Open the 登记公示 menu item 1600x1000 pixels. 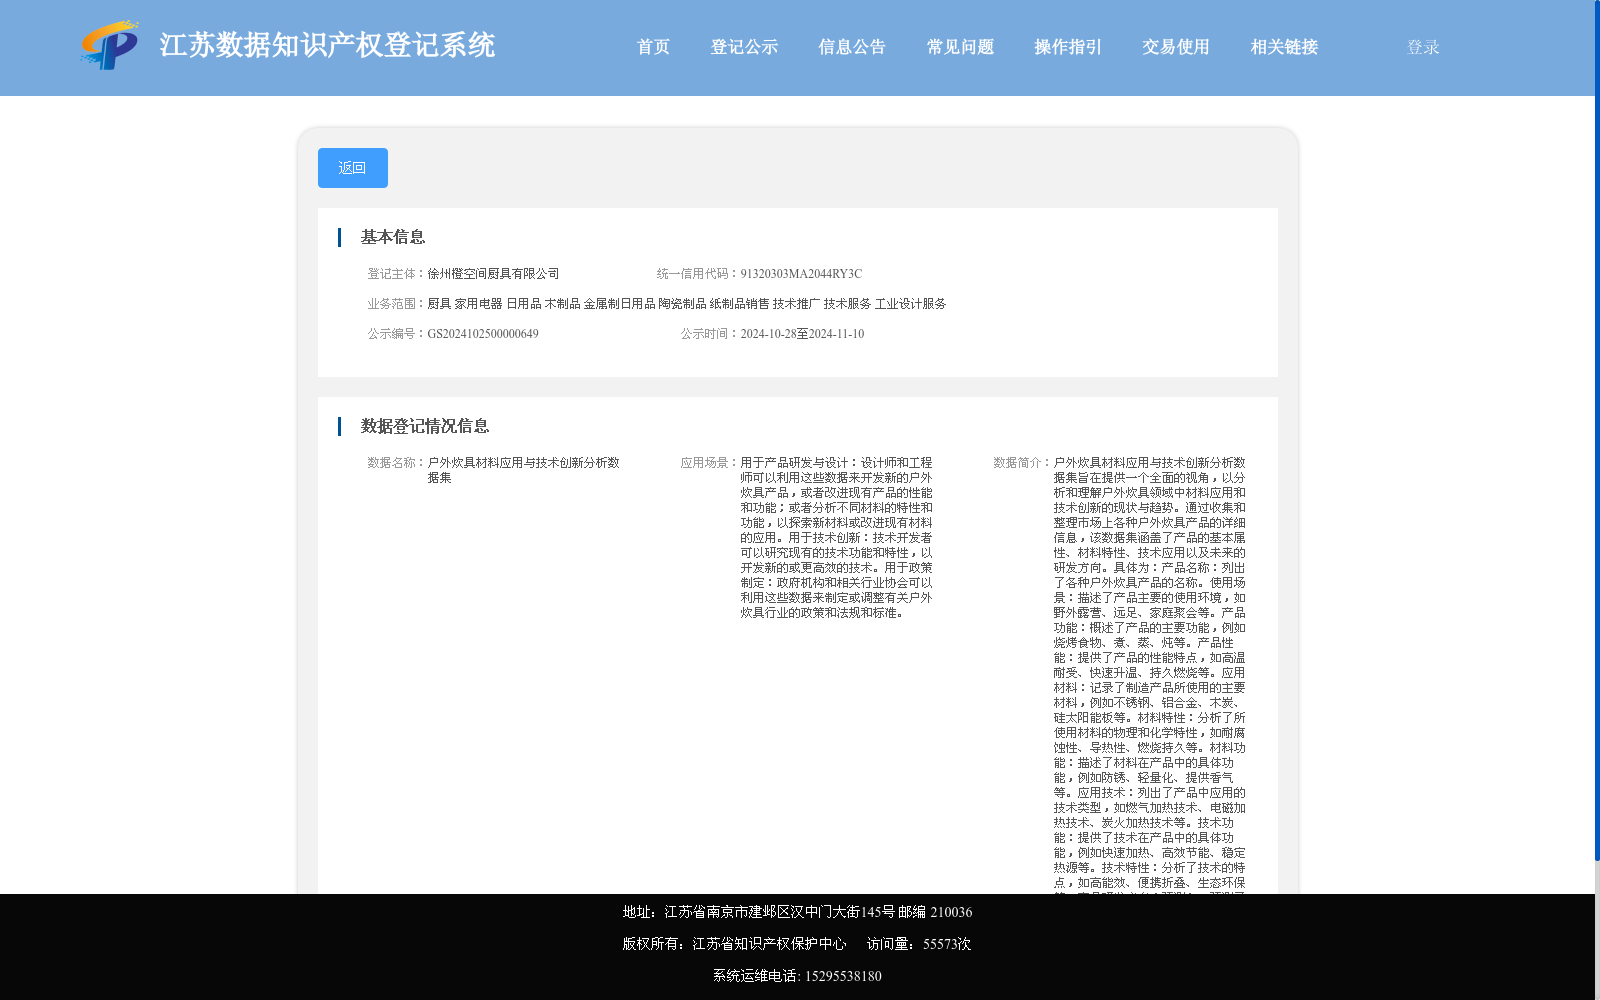pos(744,47)
